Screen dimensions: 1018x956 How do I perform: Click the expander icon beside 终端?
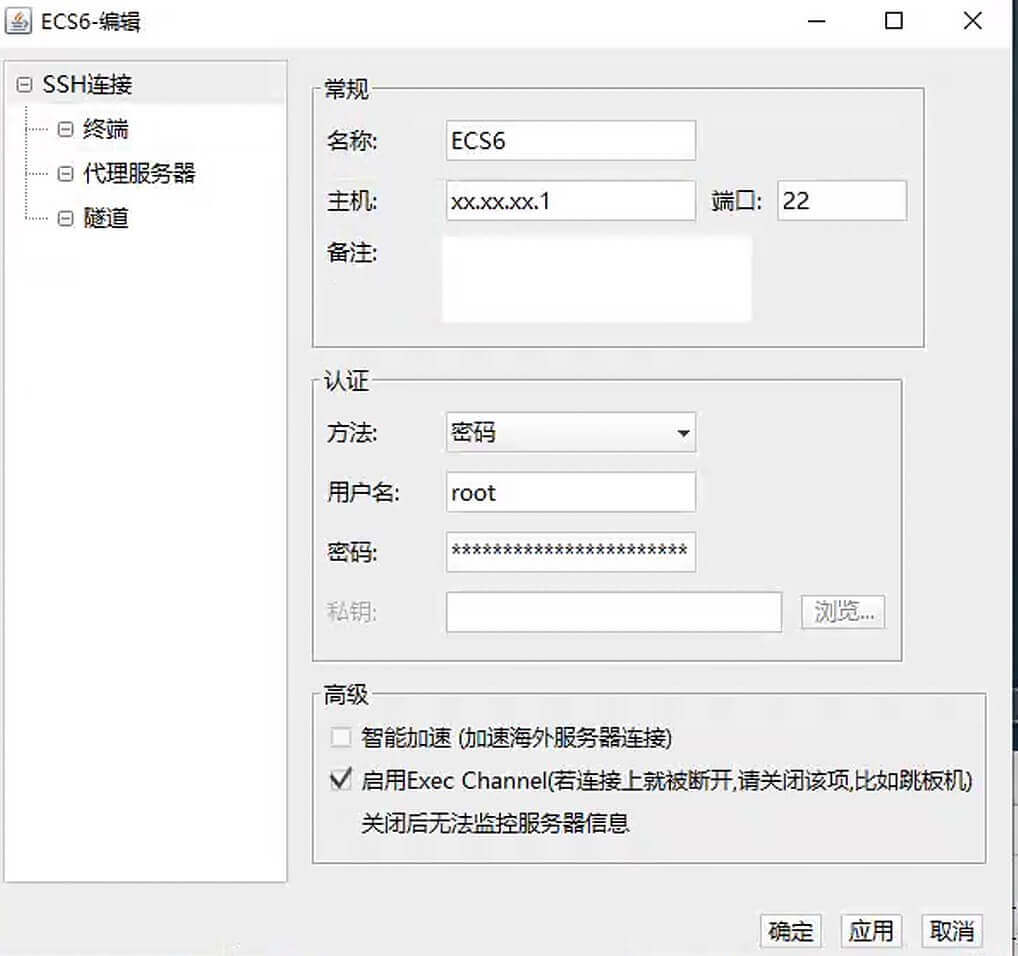pos(66,130)
